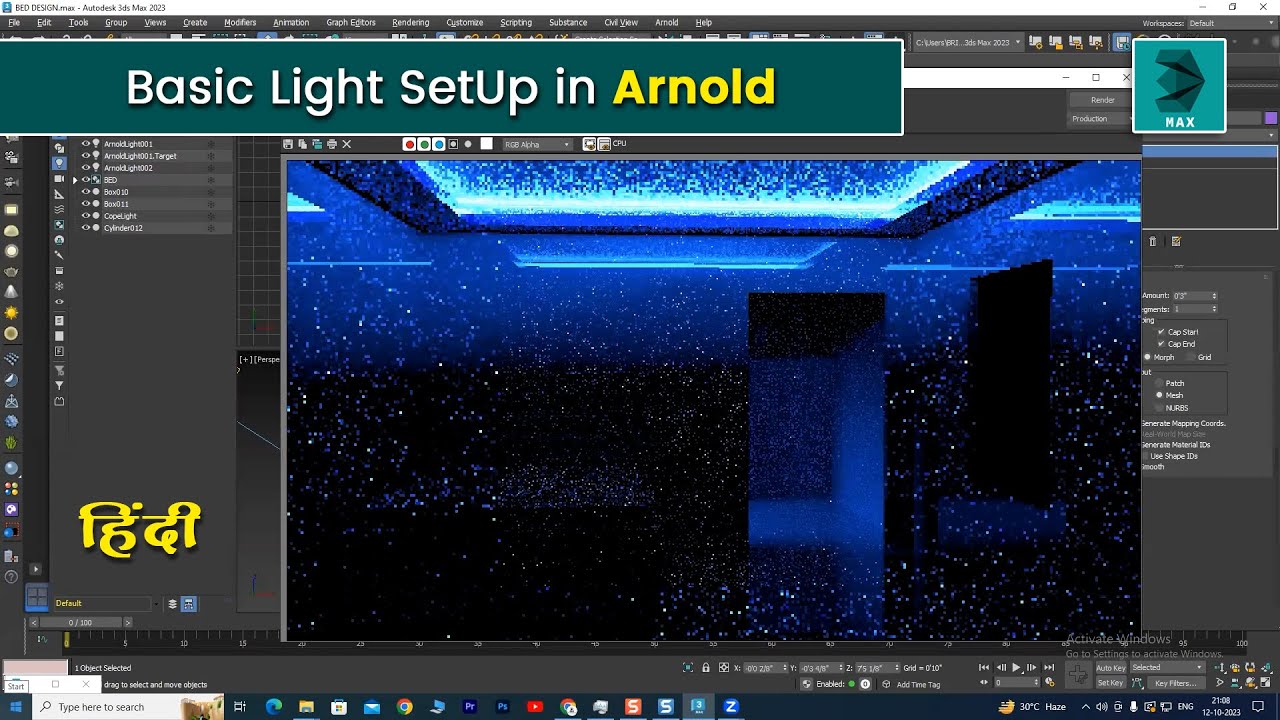Screen dimensions: 1280x720
Task: Click the freeze snowflake icon for Box011
Action: click(210, 204)
